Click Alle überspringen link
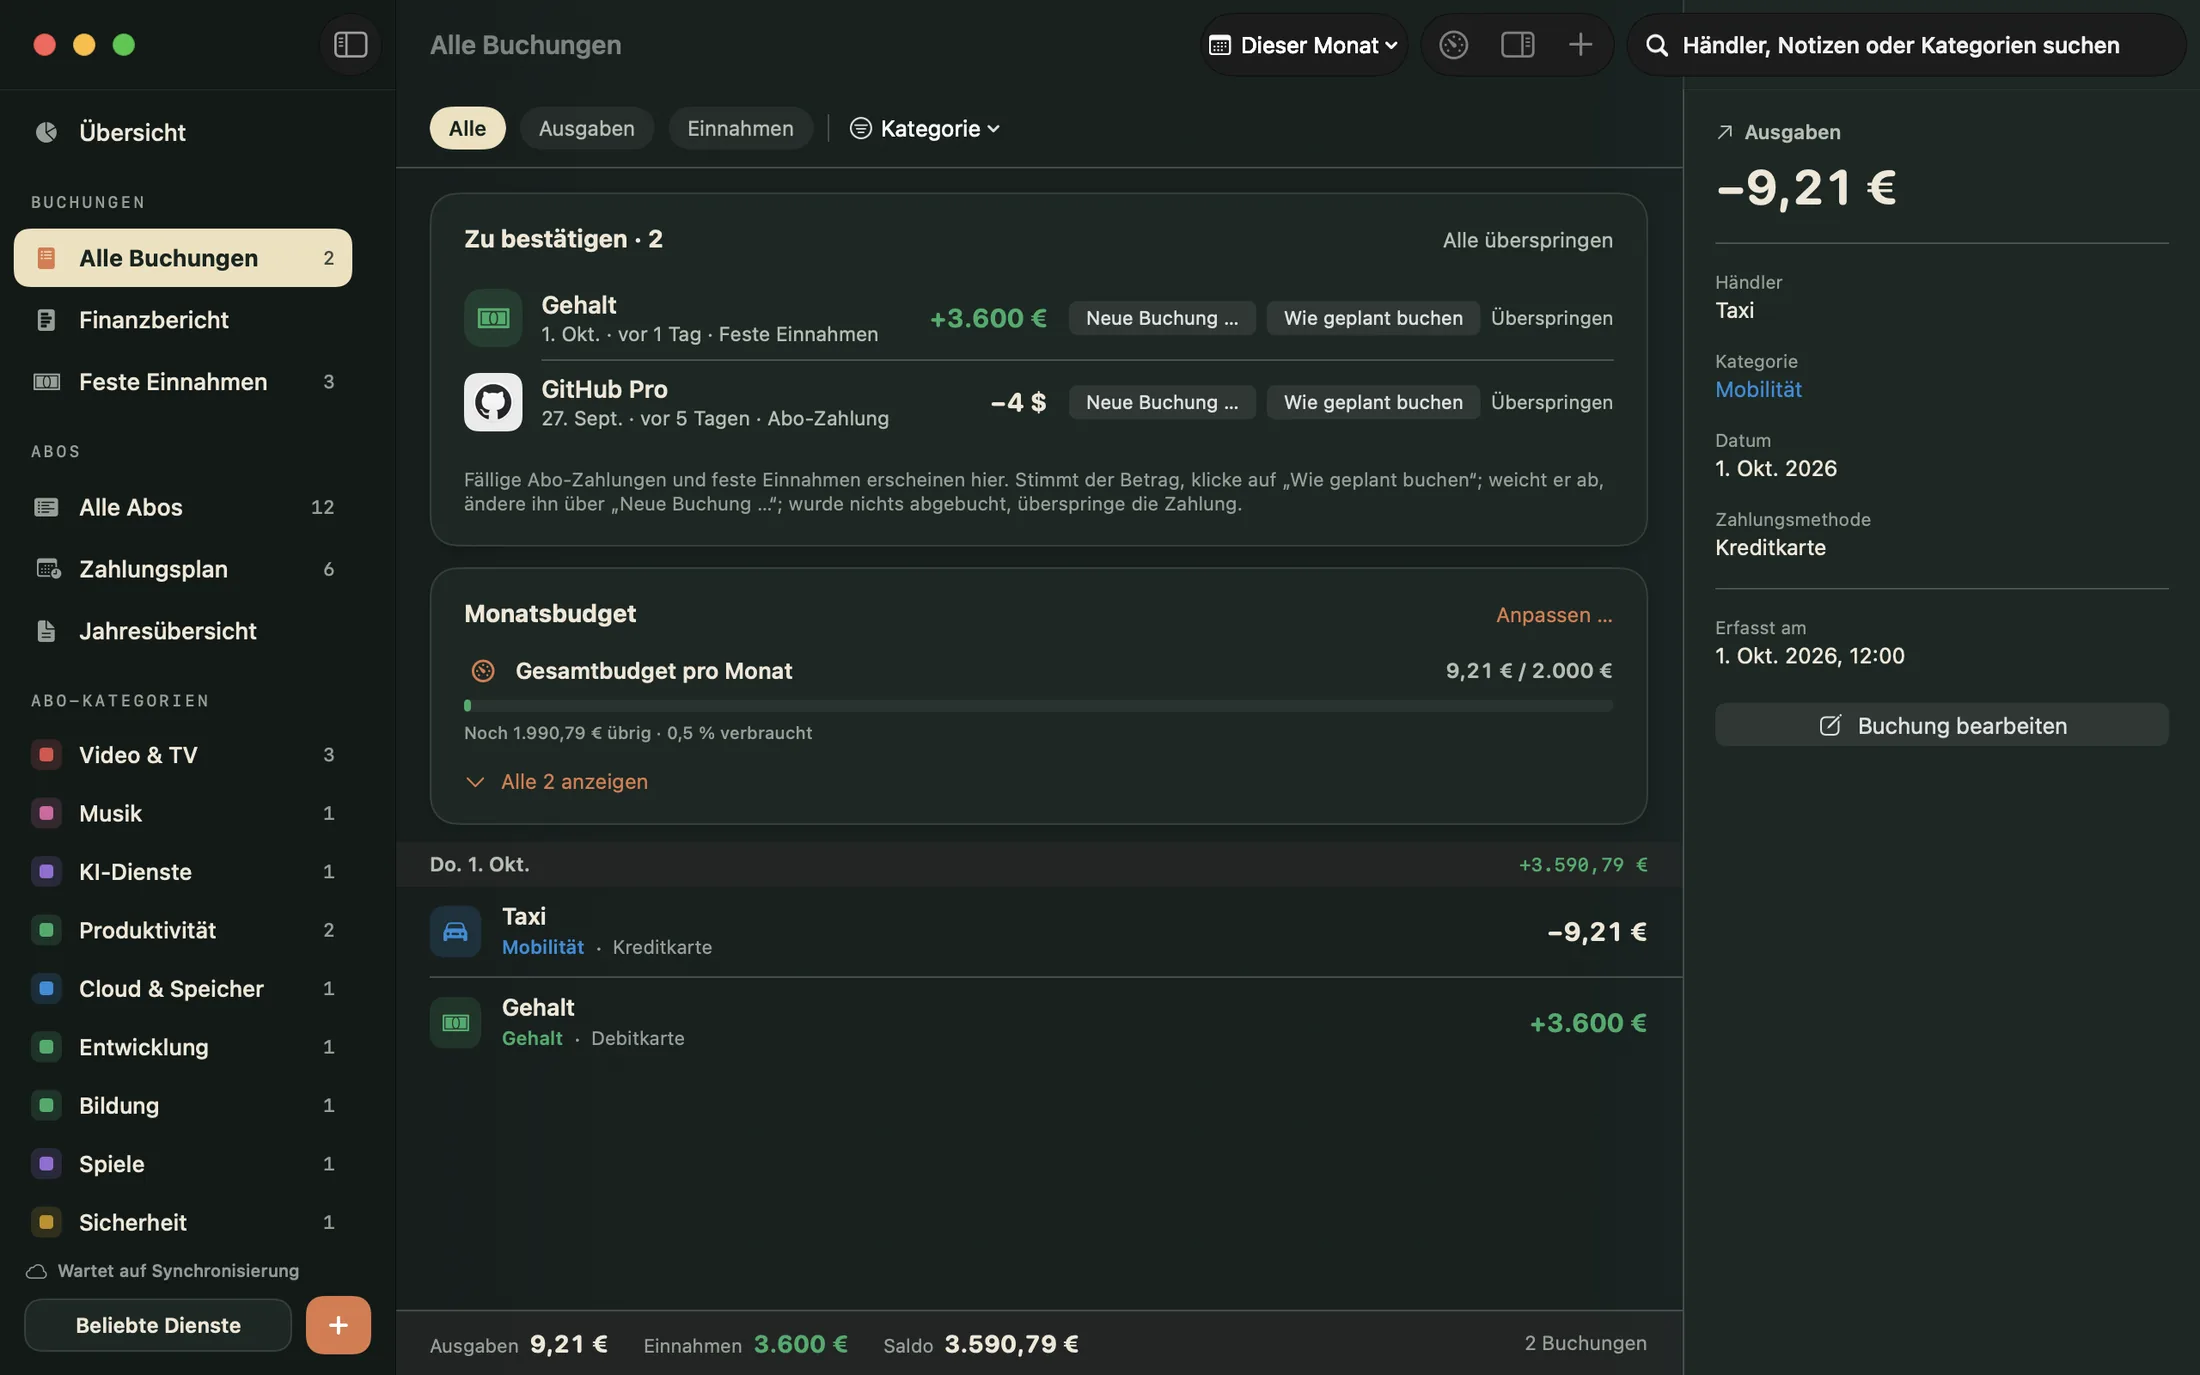 coord(1527,240)
